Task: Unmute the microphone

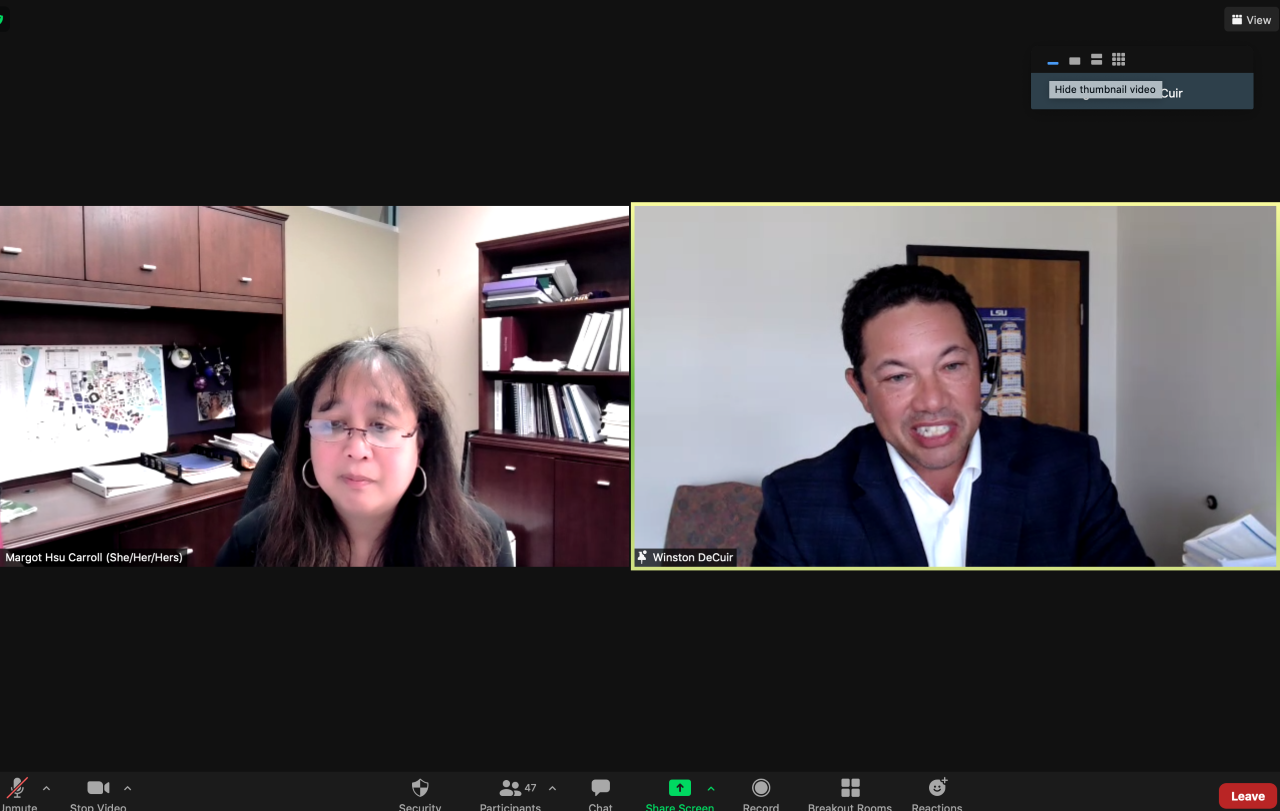Action: click(17, 790)
